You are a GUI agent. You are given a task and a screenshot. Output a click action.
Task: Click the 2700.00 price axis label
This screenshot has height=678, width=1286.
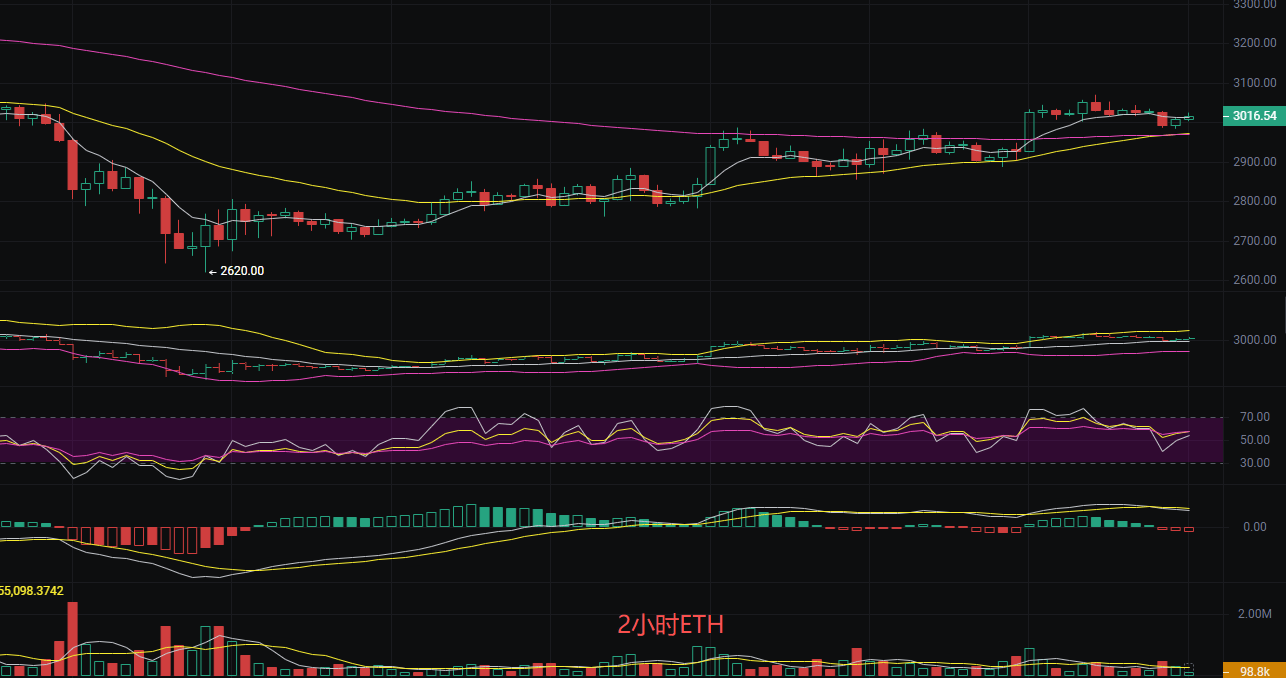(x=1255, y=241)
